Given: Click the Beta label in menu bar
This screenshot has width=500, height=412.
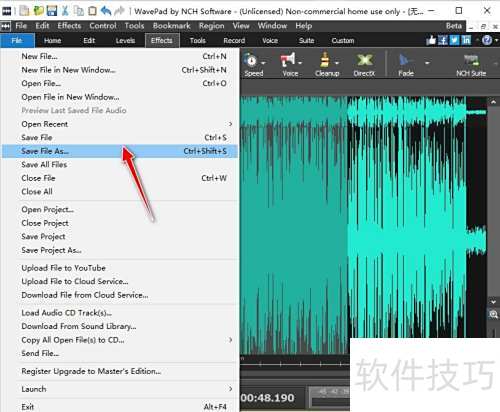Looking at the screenshot, I should pyautogui.click(x=454, y=26).
